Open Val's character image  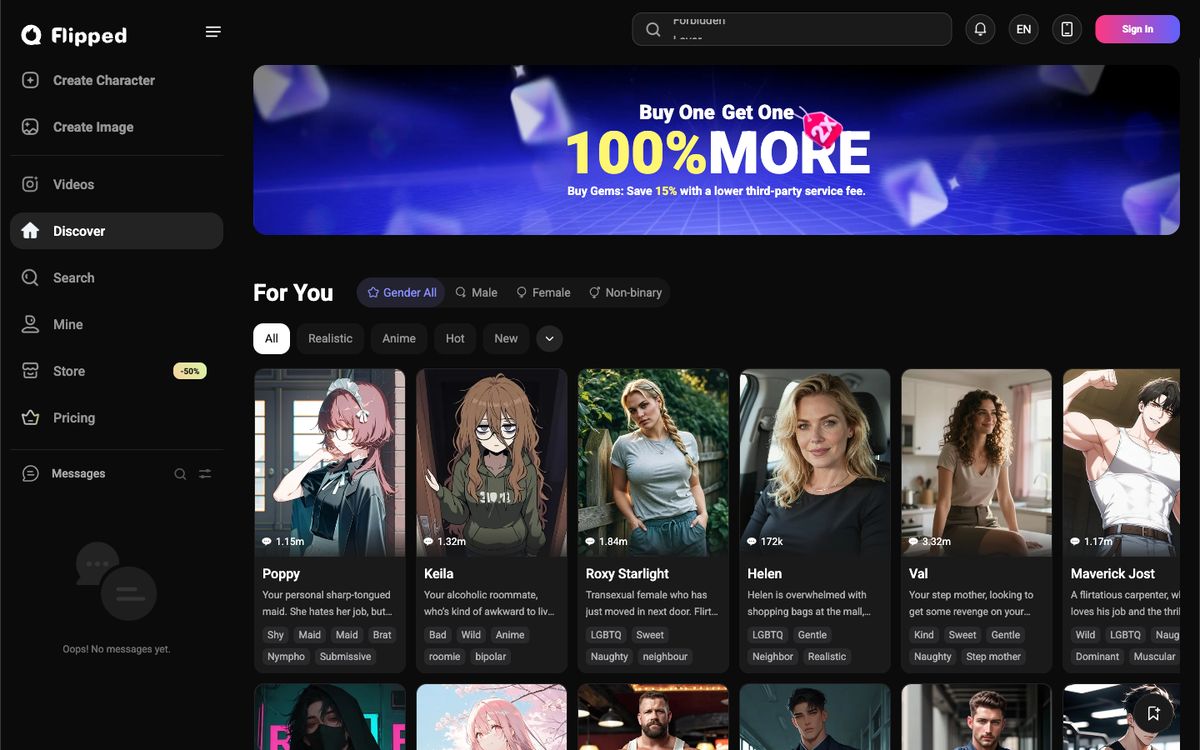(977, 462)
